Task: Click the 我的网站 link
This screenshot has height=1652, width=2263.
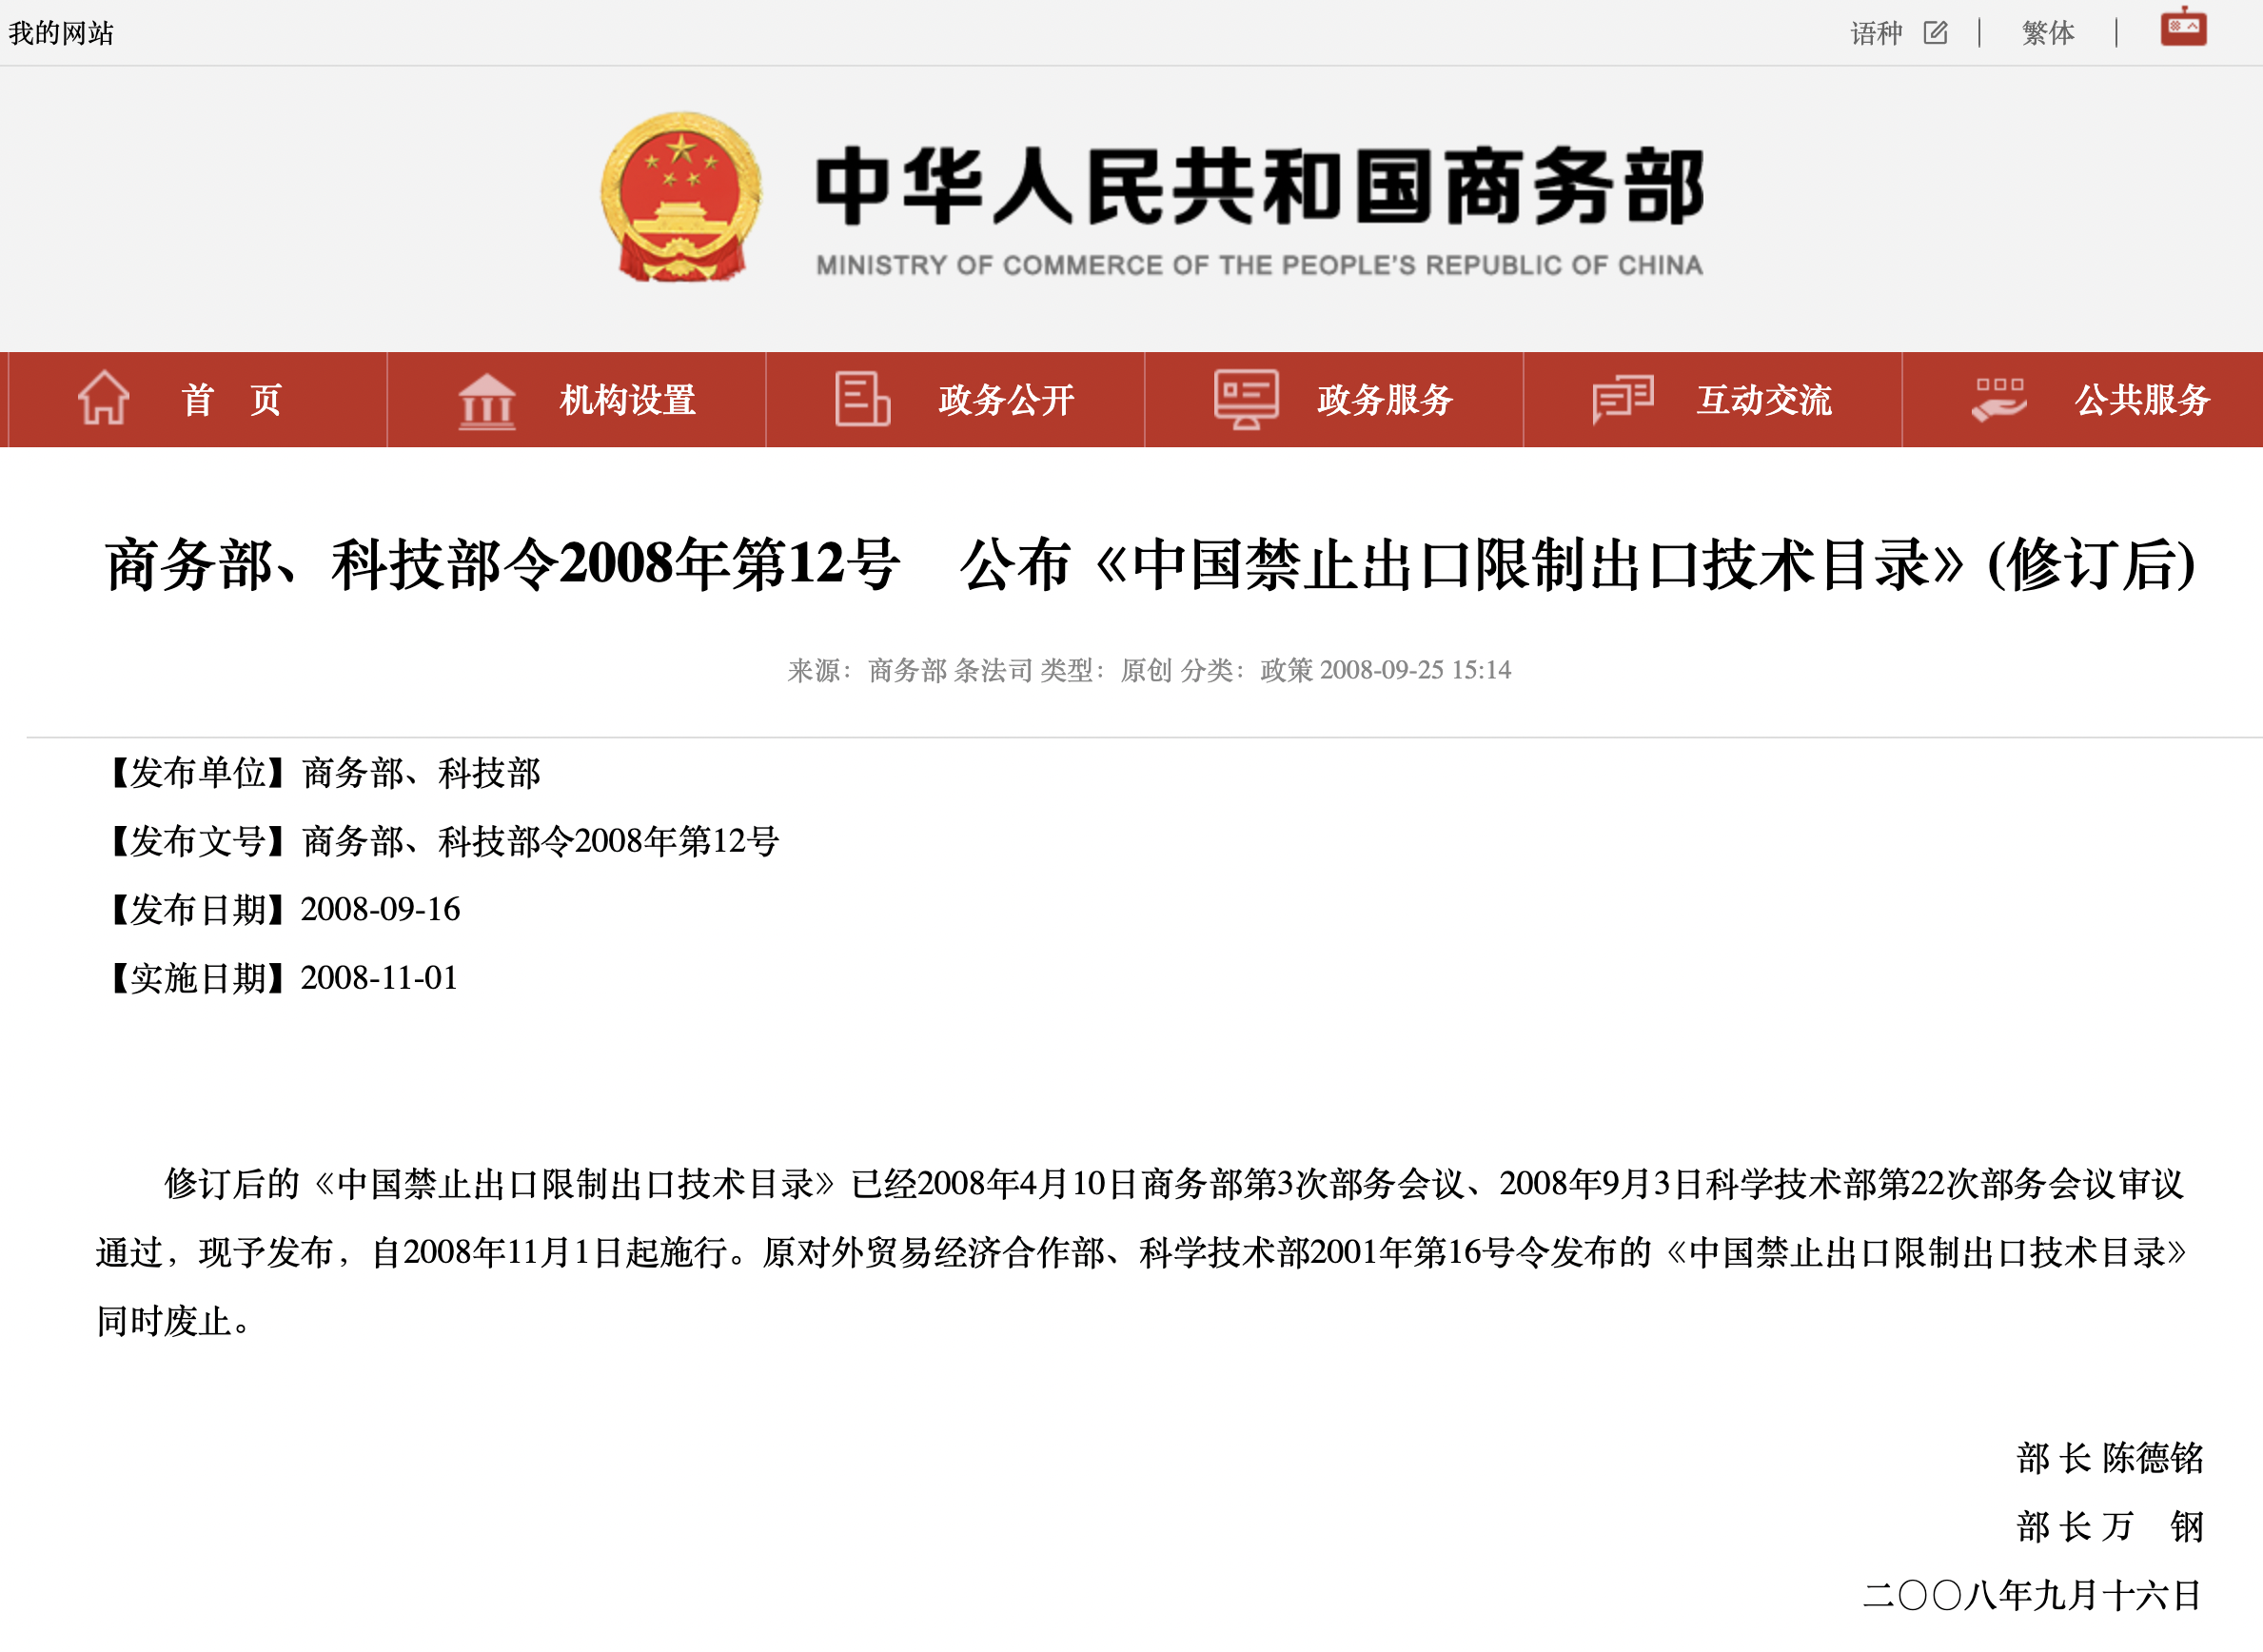Action: click(x=61, y=33)
